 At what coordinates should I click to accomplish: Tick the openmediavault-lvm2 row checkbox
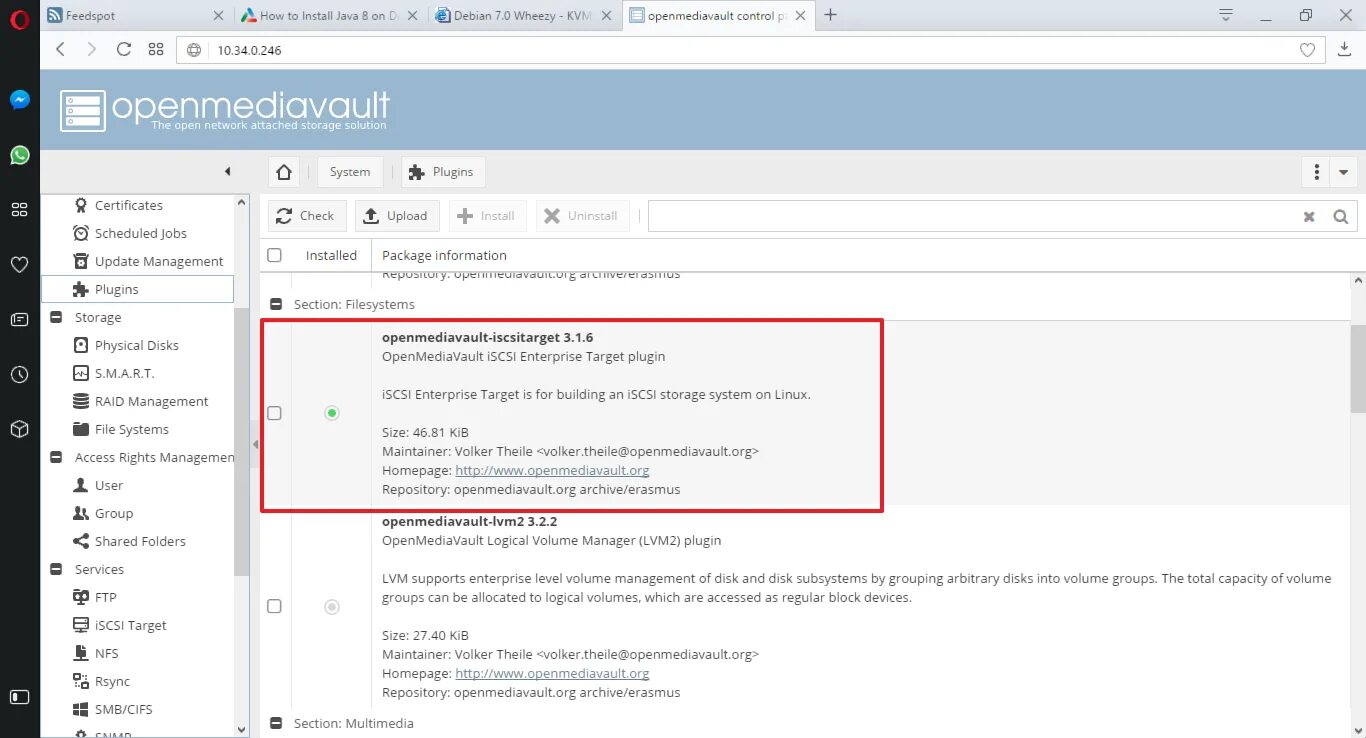tap(274, 606)
